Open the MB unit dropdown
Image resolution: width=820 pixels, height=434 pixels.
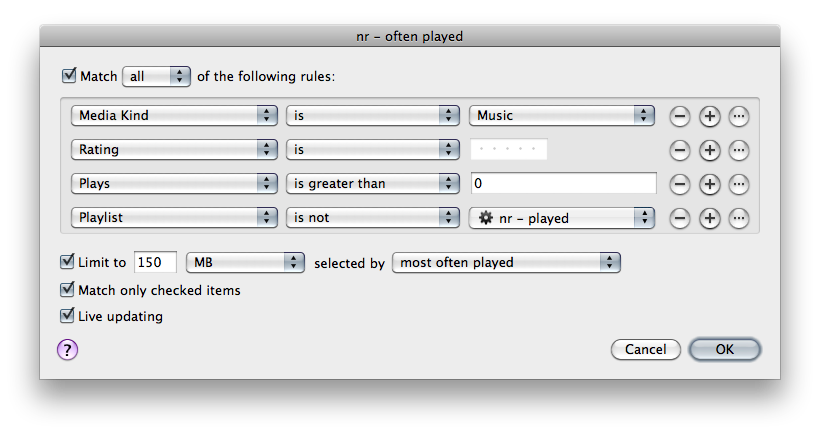click(245, 262)
